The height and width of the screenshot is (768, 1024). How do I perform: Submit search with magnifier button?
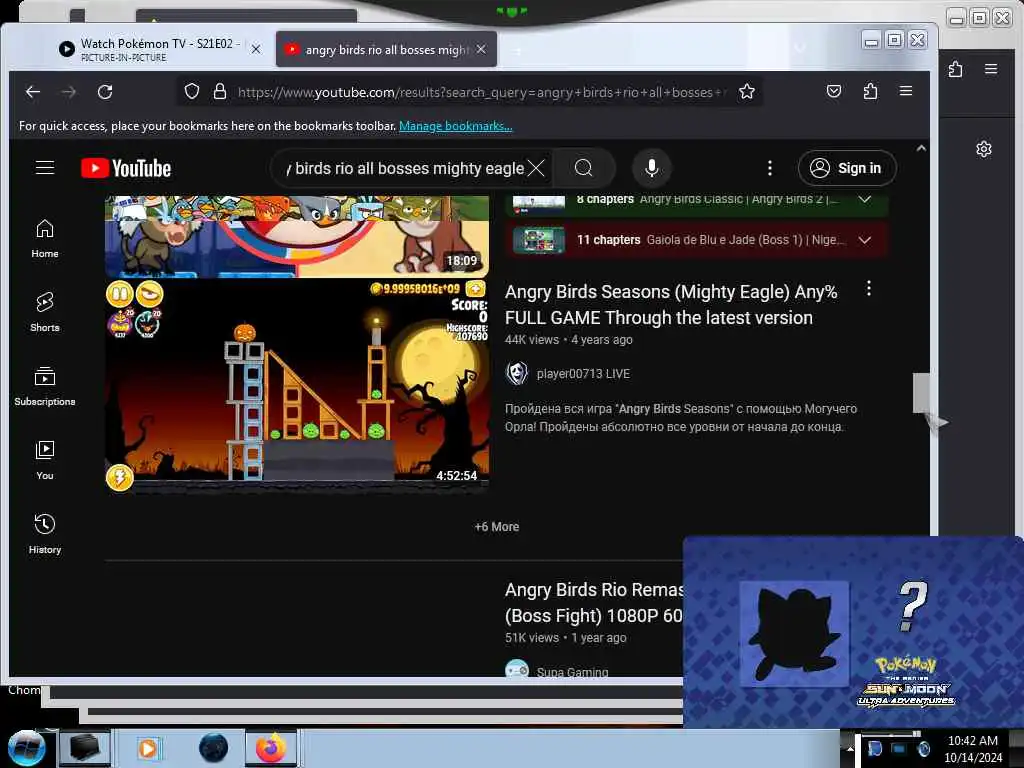coord(584,168)
